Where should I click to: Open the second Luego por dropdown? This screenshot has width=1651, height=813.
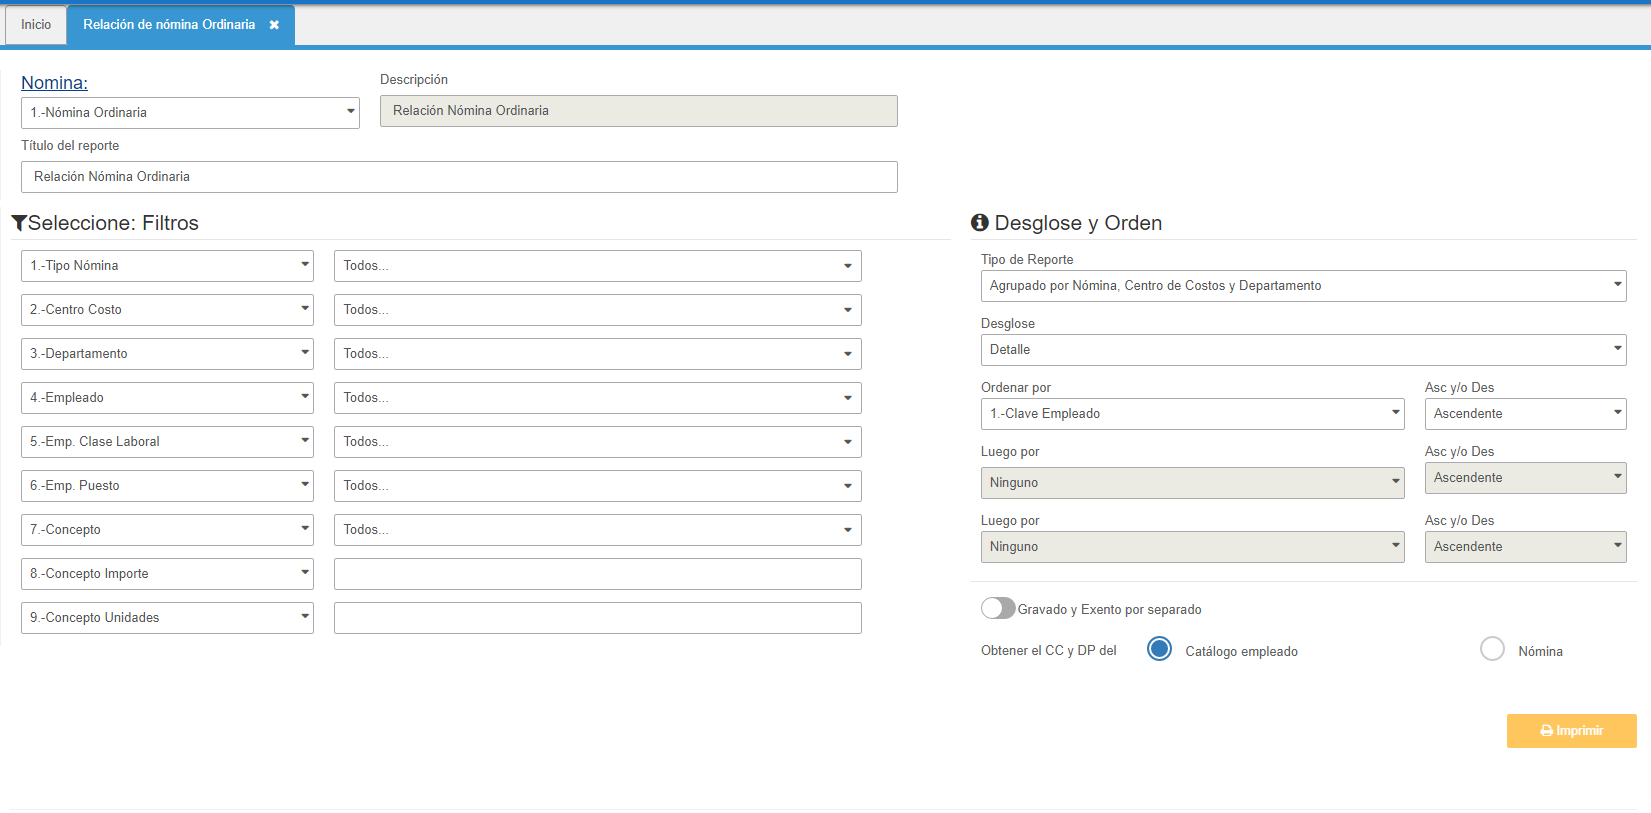pos(1192,547)
